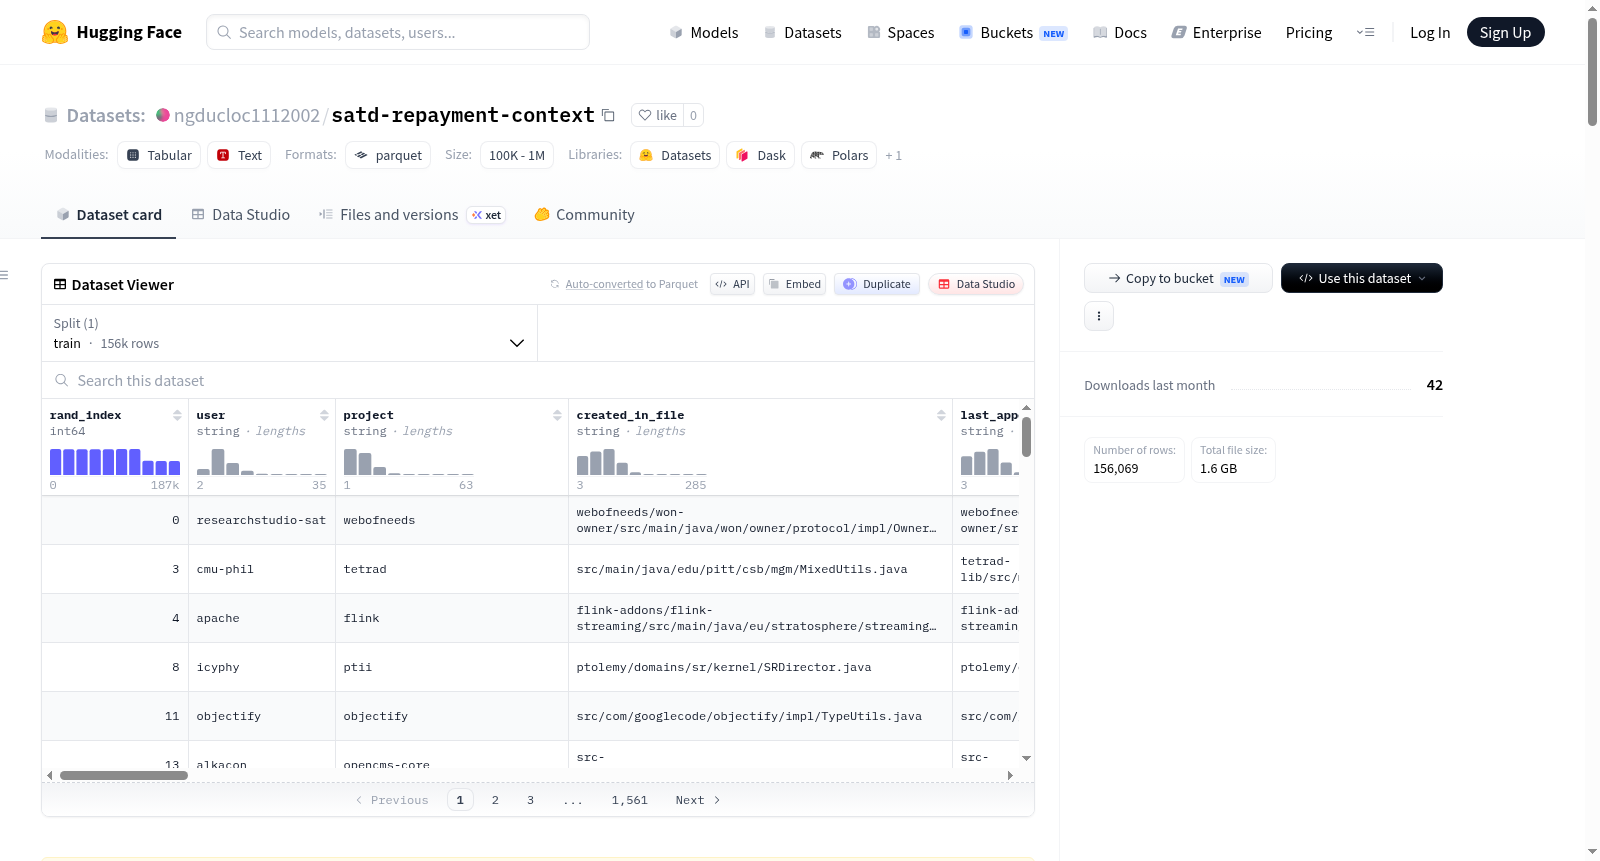Image resolution: width=1600 pixels, height=861 pixels.
Task: Open the three-dot more options button
Action: pyautogui.click(x=1099, y=316)
